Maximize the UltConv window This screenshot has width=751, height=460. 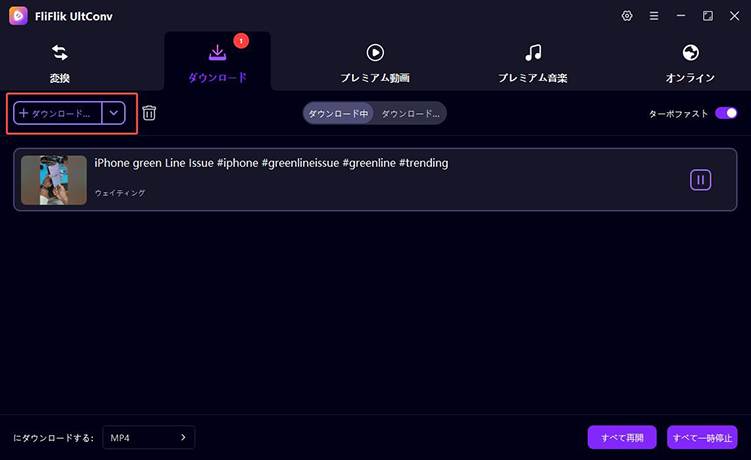click(707, 16)
